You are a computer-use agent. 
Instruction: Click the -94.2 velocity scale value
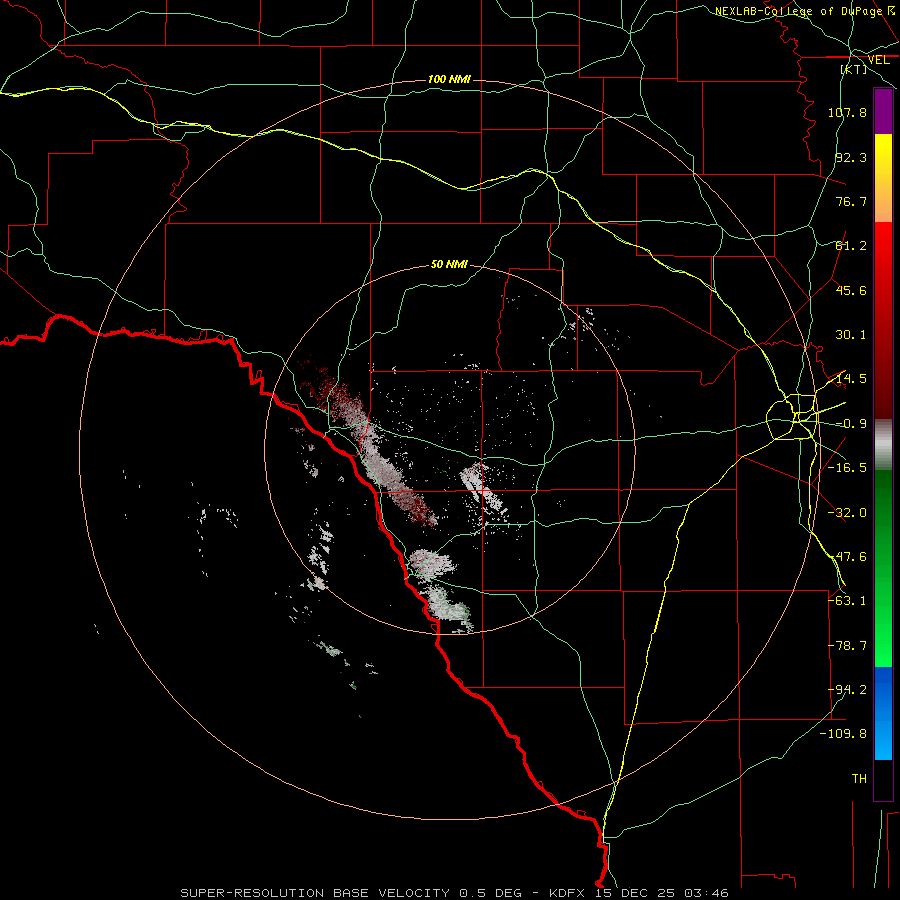tap(847, 690)
